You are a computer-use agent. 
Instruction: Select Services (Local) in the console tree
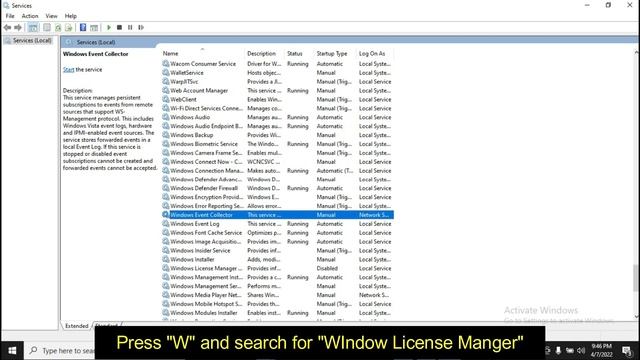pos(31,40)
